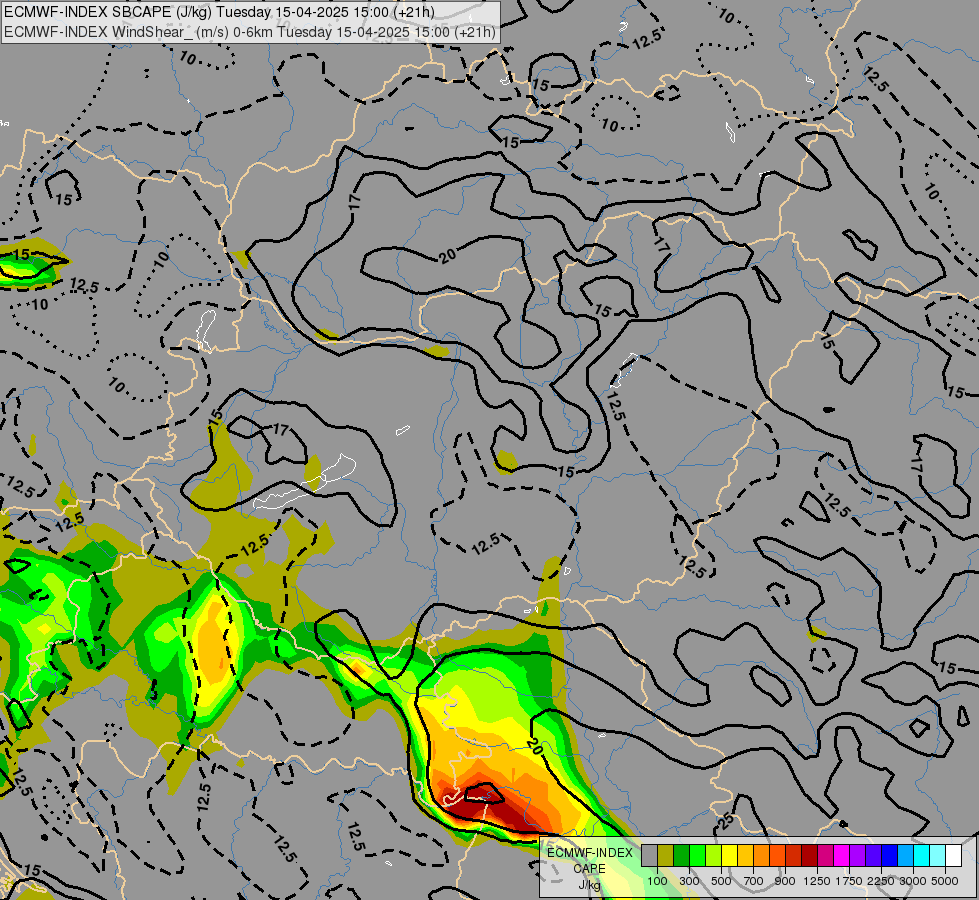The image size is (979, 900).
Task: Select the bright magenta legend swatch
Action: click(841, 855)
